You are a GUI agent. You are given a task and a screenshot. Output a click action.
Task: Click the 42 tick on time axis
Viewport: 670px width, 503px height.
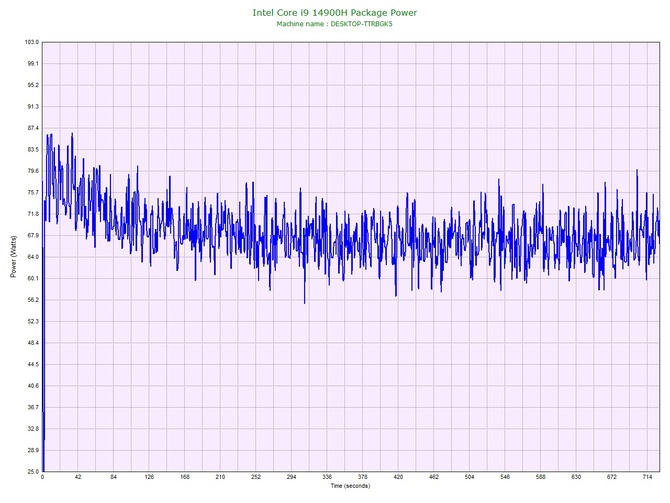(x=78, y=477)
